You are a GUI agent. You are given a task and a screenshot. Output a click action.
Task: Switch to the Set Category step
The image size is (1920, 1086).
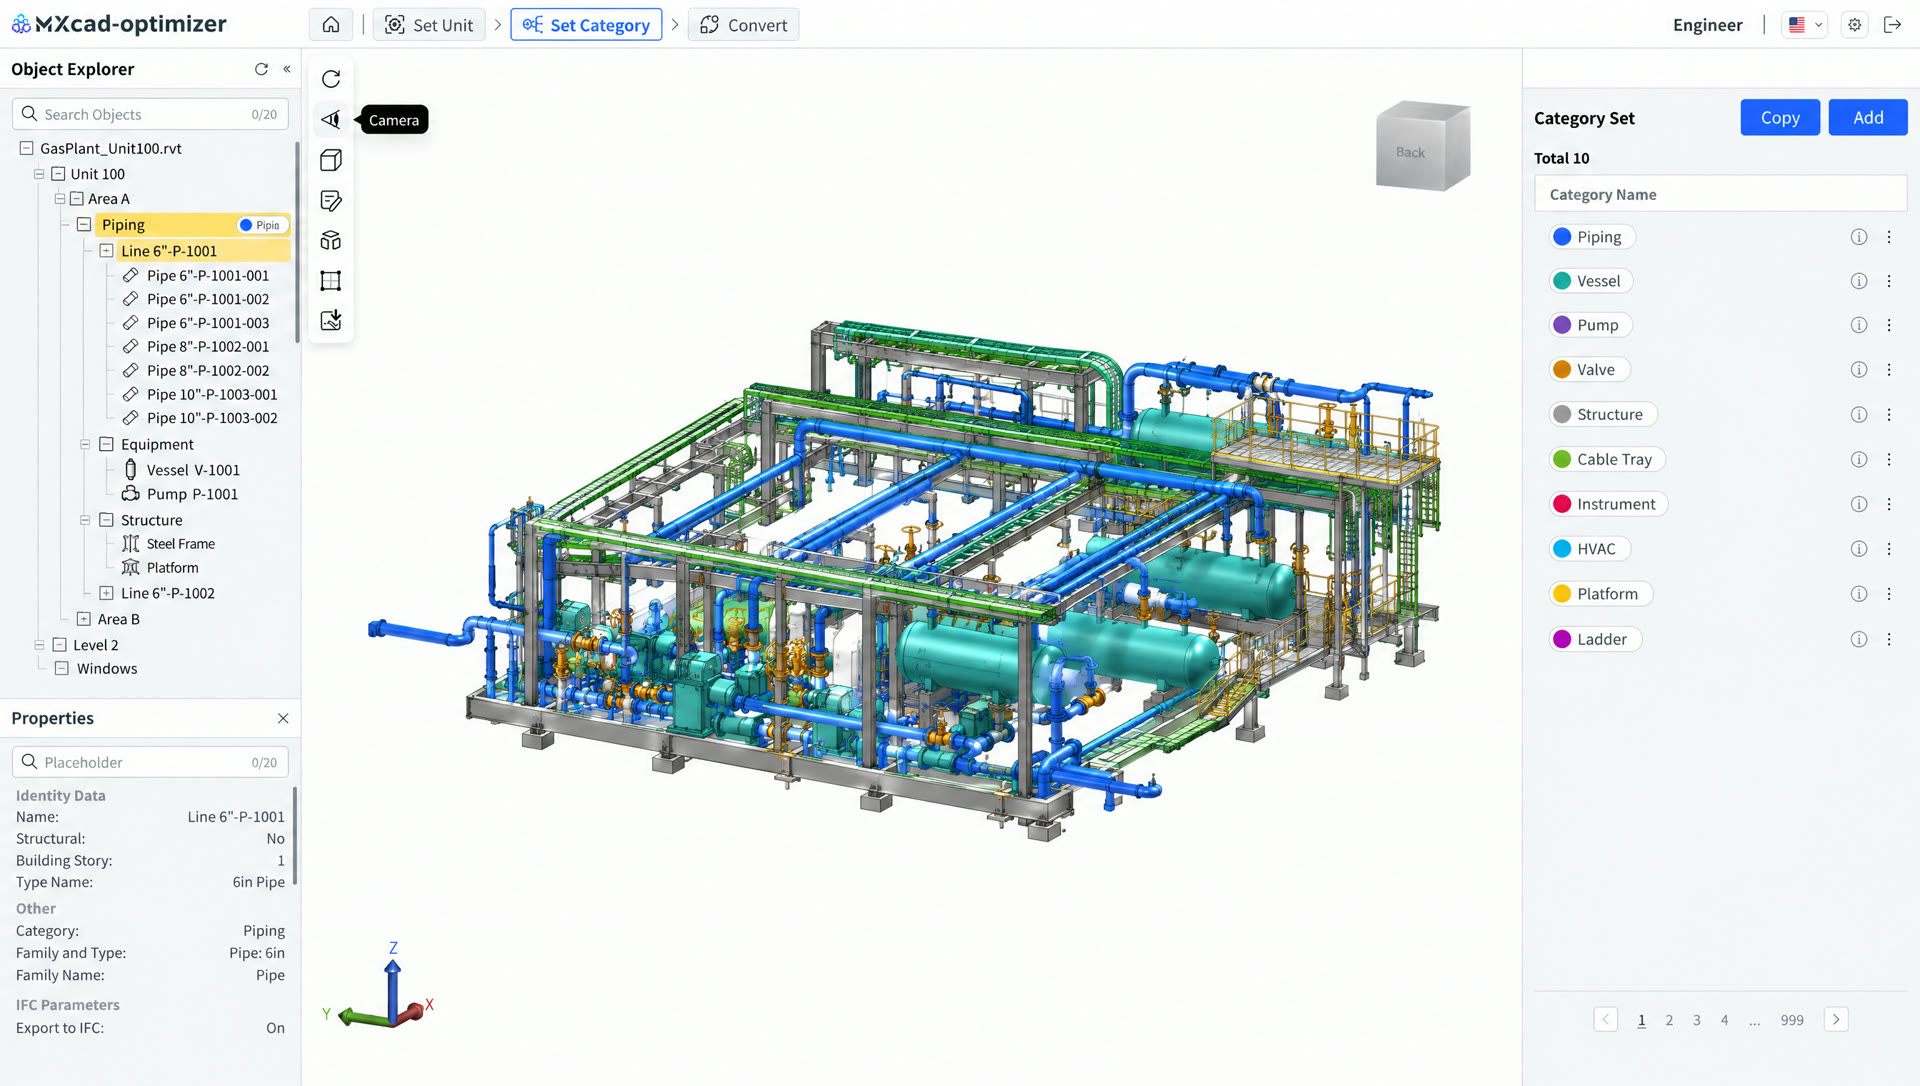coord(586,25)
